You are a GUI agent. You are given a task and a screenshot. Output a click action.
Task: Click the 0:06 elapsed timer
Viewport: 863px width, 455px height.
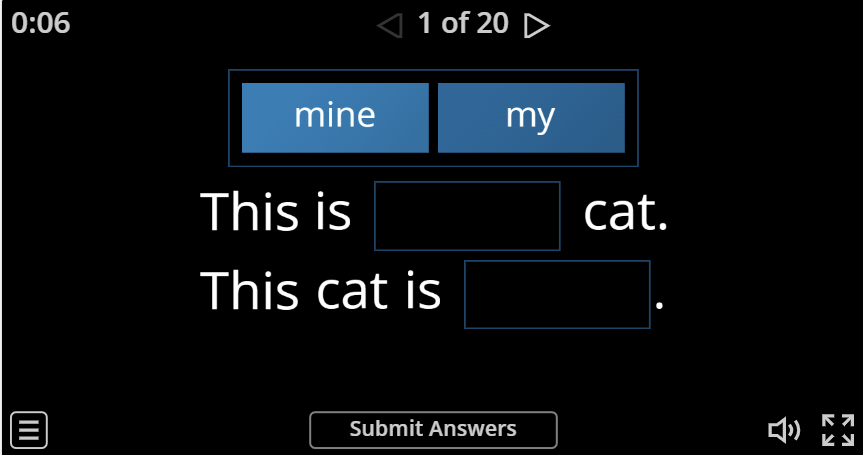(x=41, y=24)
